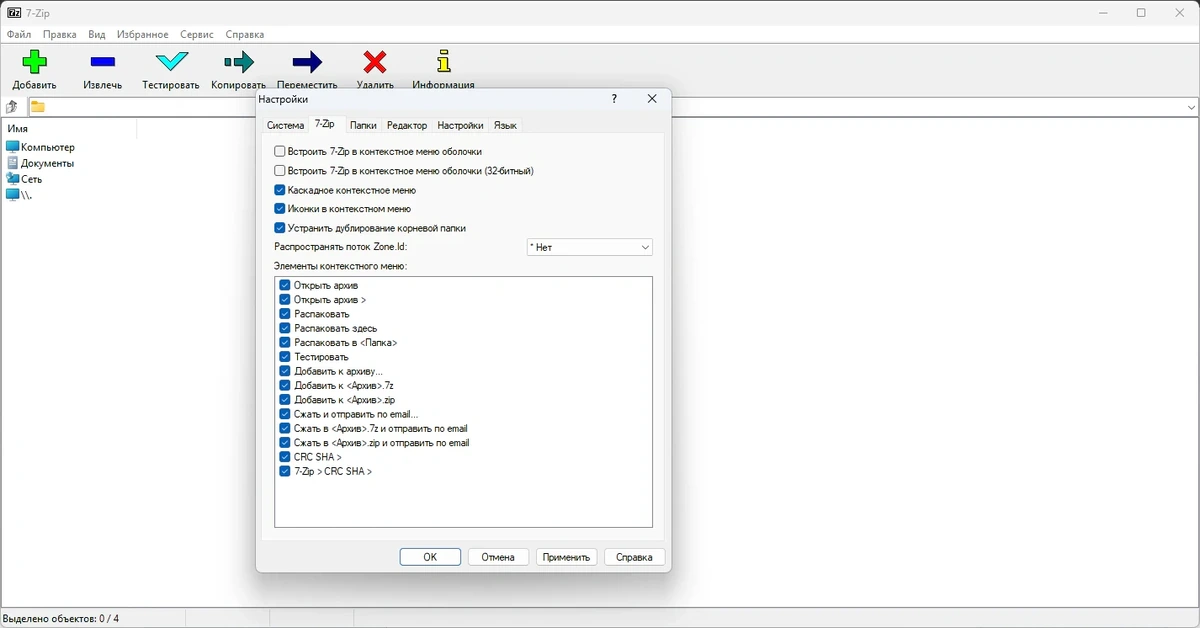Viewport: 1200px width, 628px height.
Task: Uncheck Добавить к архиву... item
Action: [x=285, y=371]
